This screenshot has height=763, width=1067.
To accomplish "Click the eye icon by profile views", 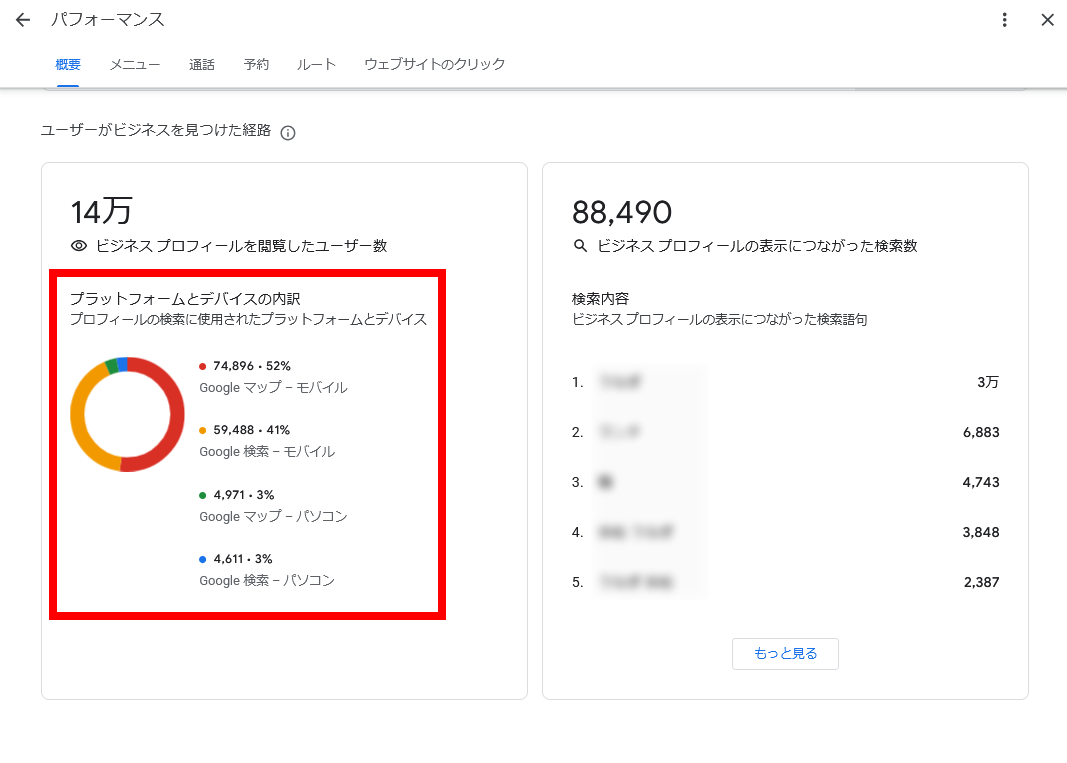I will click(79, 246).
